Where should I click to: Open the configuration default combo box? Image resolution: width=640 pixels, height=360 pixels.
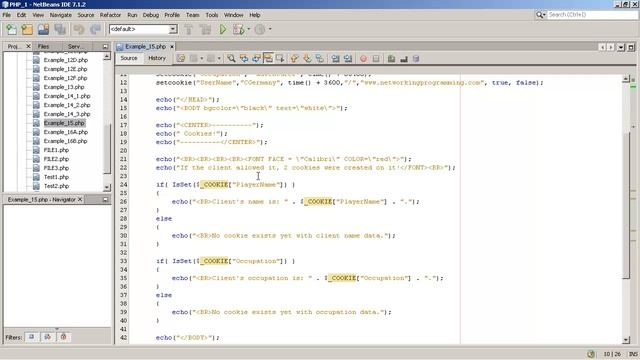click(143, 29)
